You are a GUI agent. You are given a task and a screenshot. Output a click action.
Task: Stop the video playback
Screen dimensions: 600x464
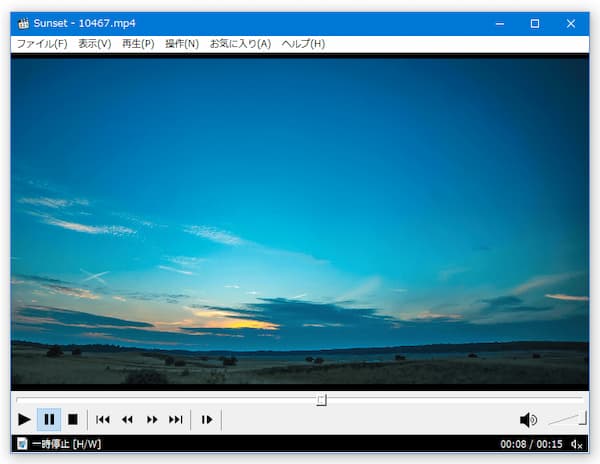coord(73,420)
